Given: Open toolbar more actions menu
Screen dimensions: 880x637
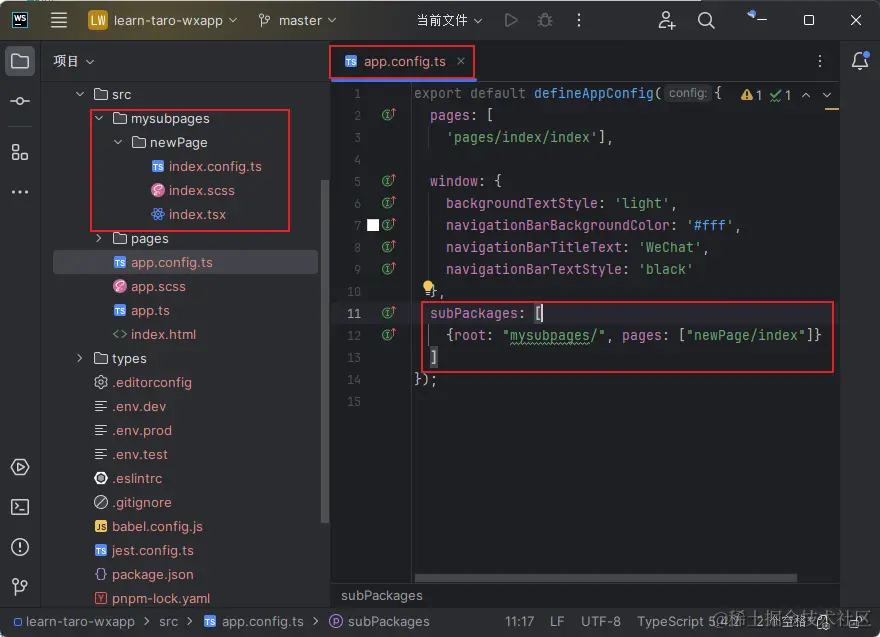Looking at the screenshot, I should 579,20.
